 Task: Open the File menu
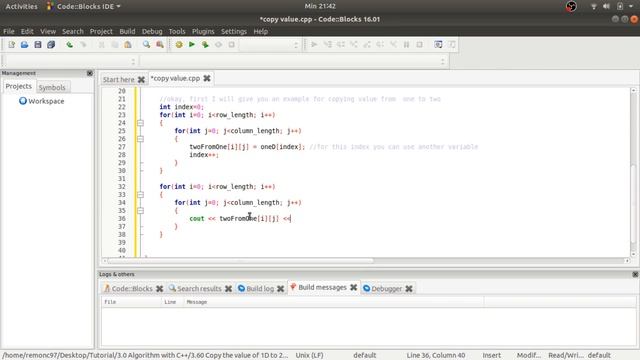[x=9, y=31]
